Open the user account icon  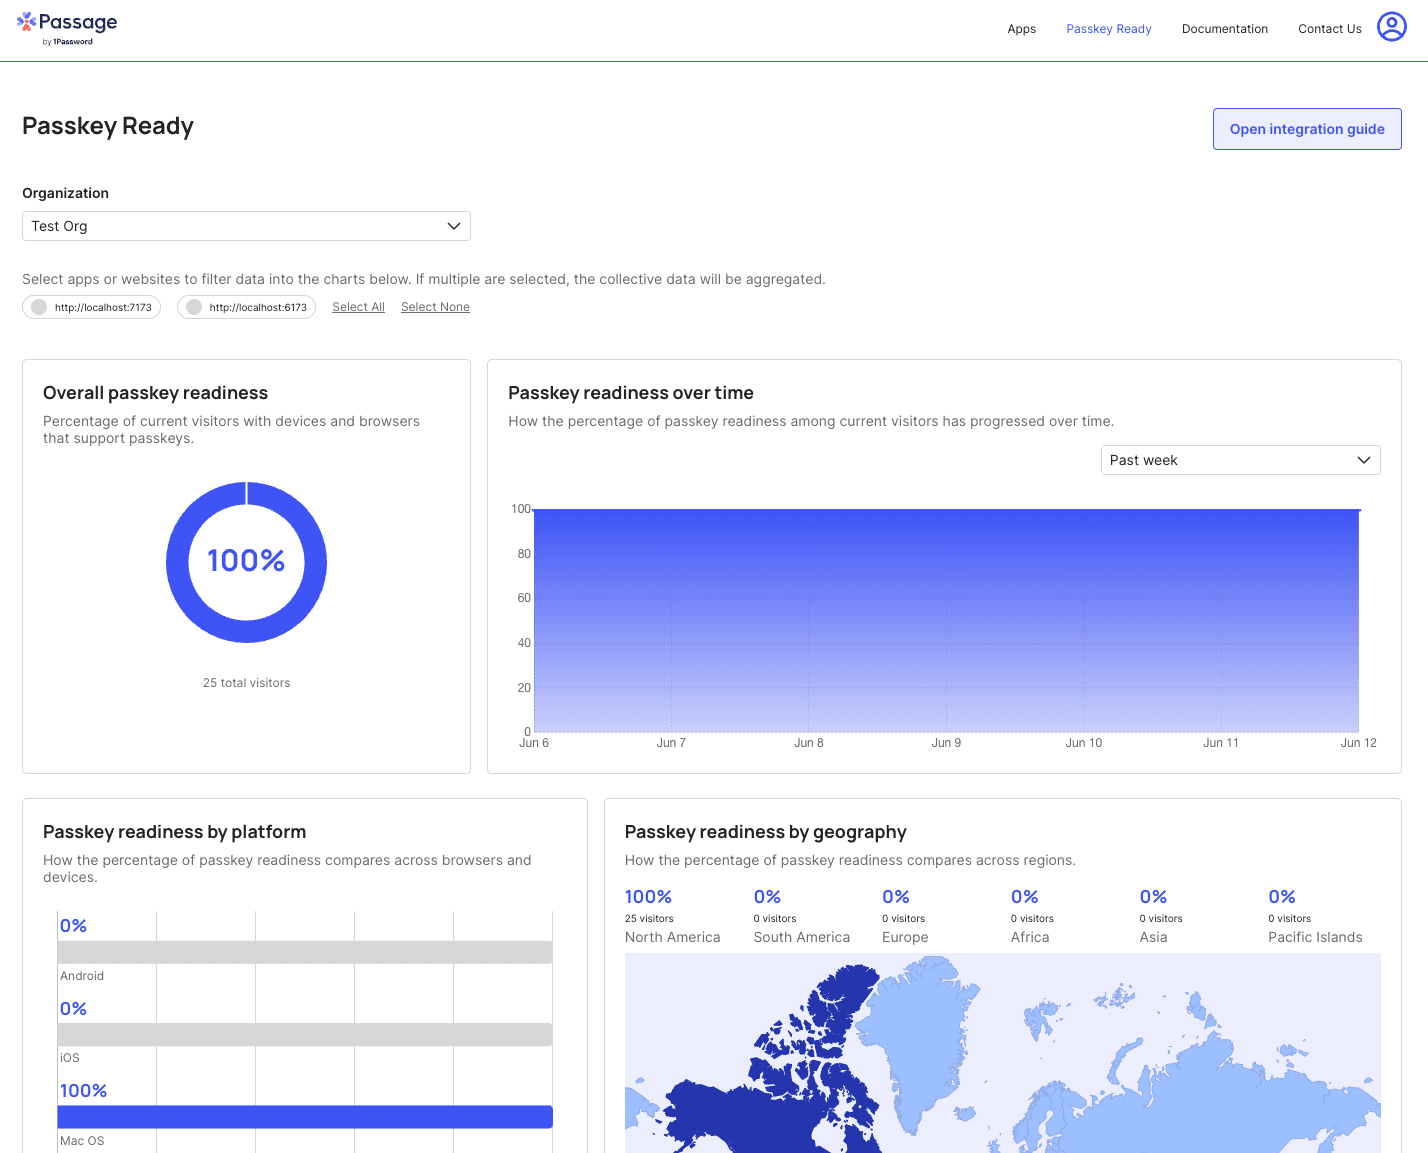tap(1392, 27)
